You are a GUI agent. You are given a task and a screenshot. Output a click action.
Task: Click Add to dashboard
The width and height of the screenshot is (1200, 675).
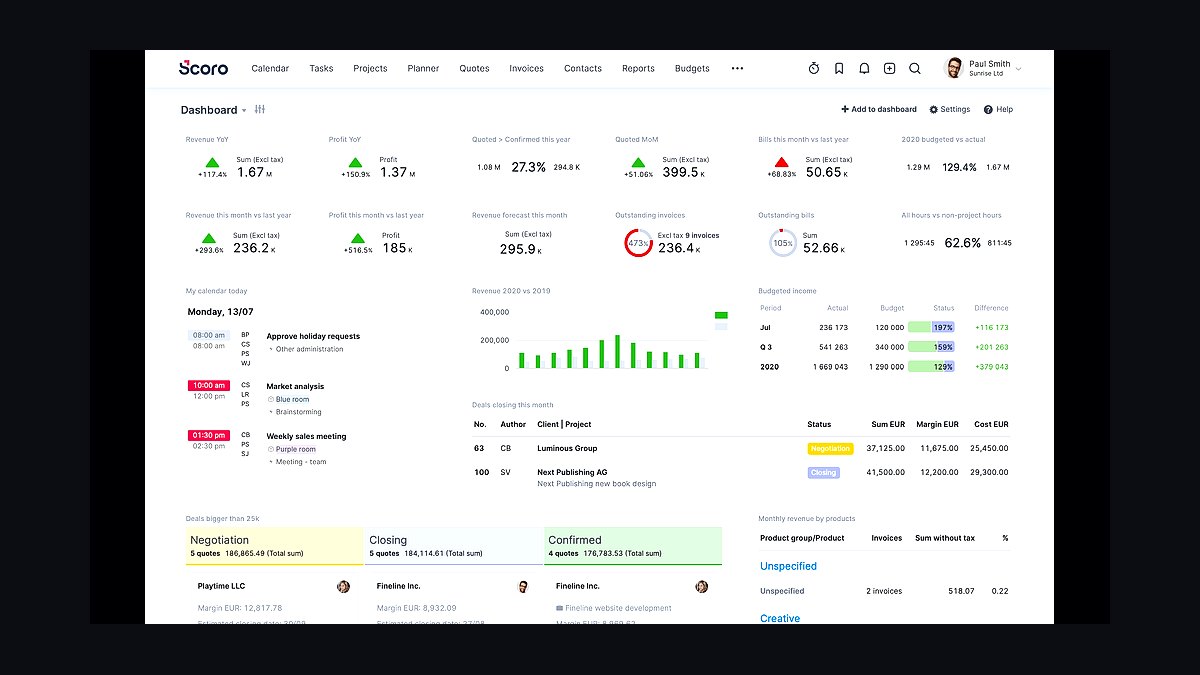(x=879, y=109)
